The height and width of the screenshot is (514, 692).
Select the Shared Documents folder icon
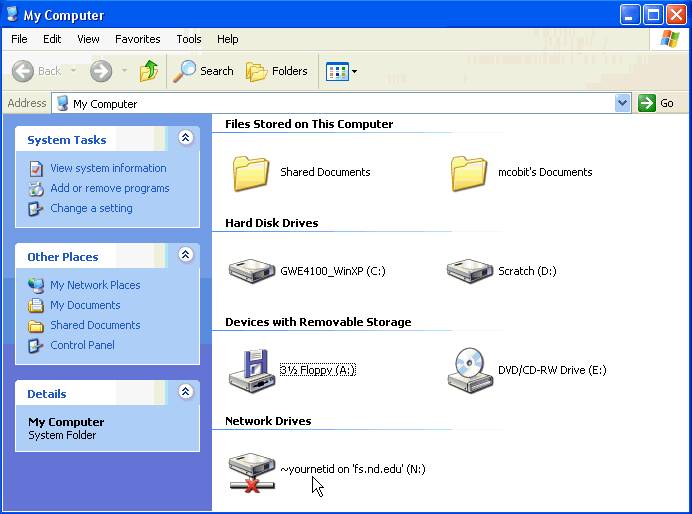click(252, 172)
